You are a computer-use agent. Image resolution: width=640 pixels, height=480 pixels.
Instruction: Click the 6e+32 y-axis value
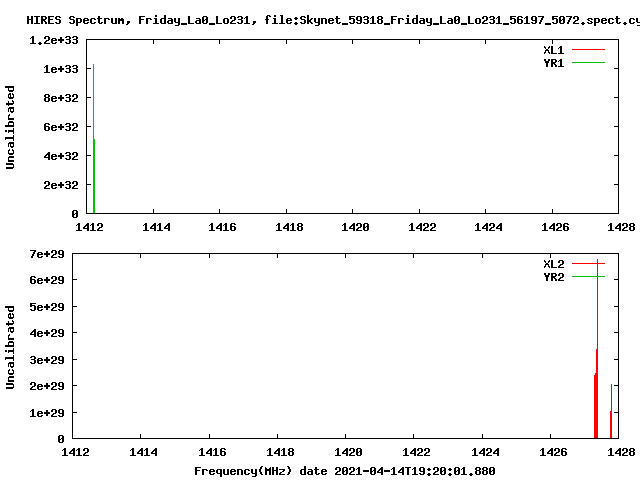tap(61, 127)
